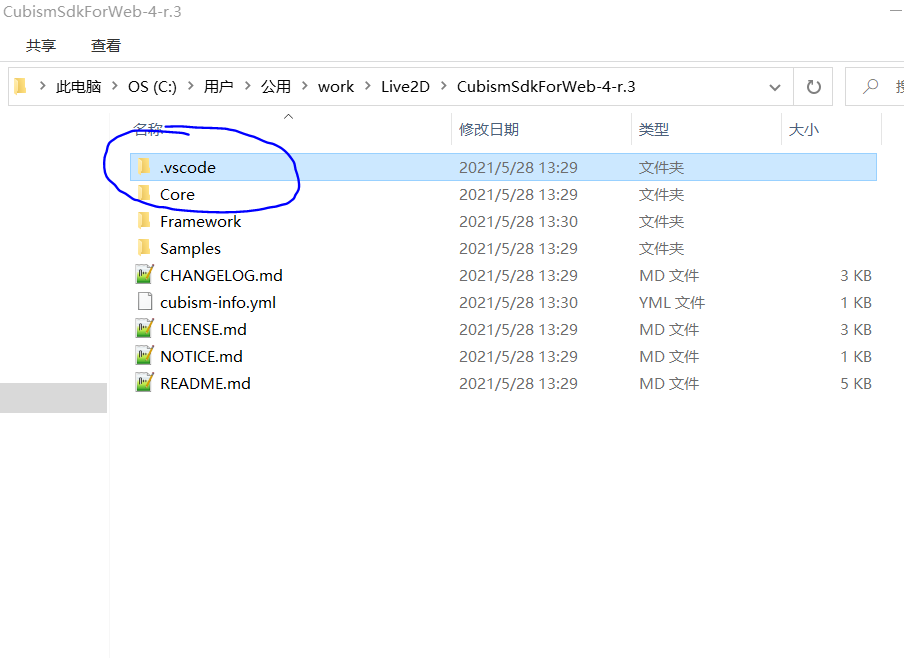Click the LICENSE.md file icon
Screen dimensions: 904x658
tap(144, 329)
